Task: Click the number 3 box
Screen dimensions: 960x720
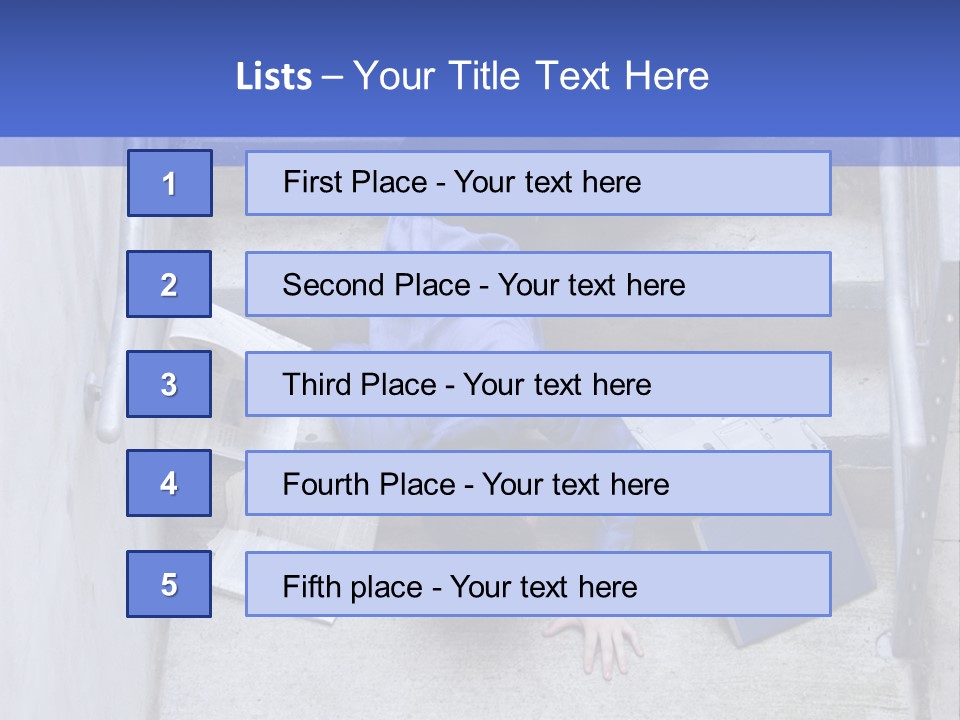Action: tap(169, 384)
